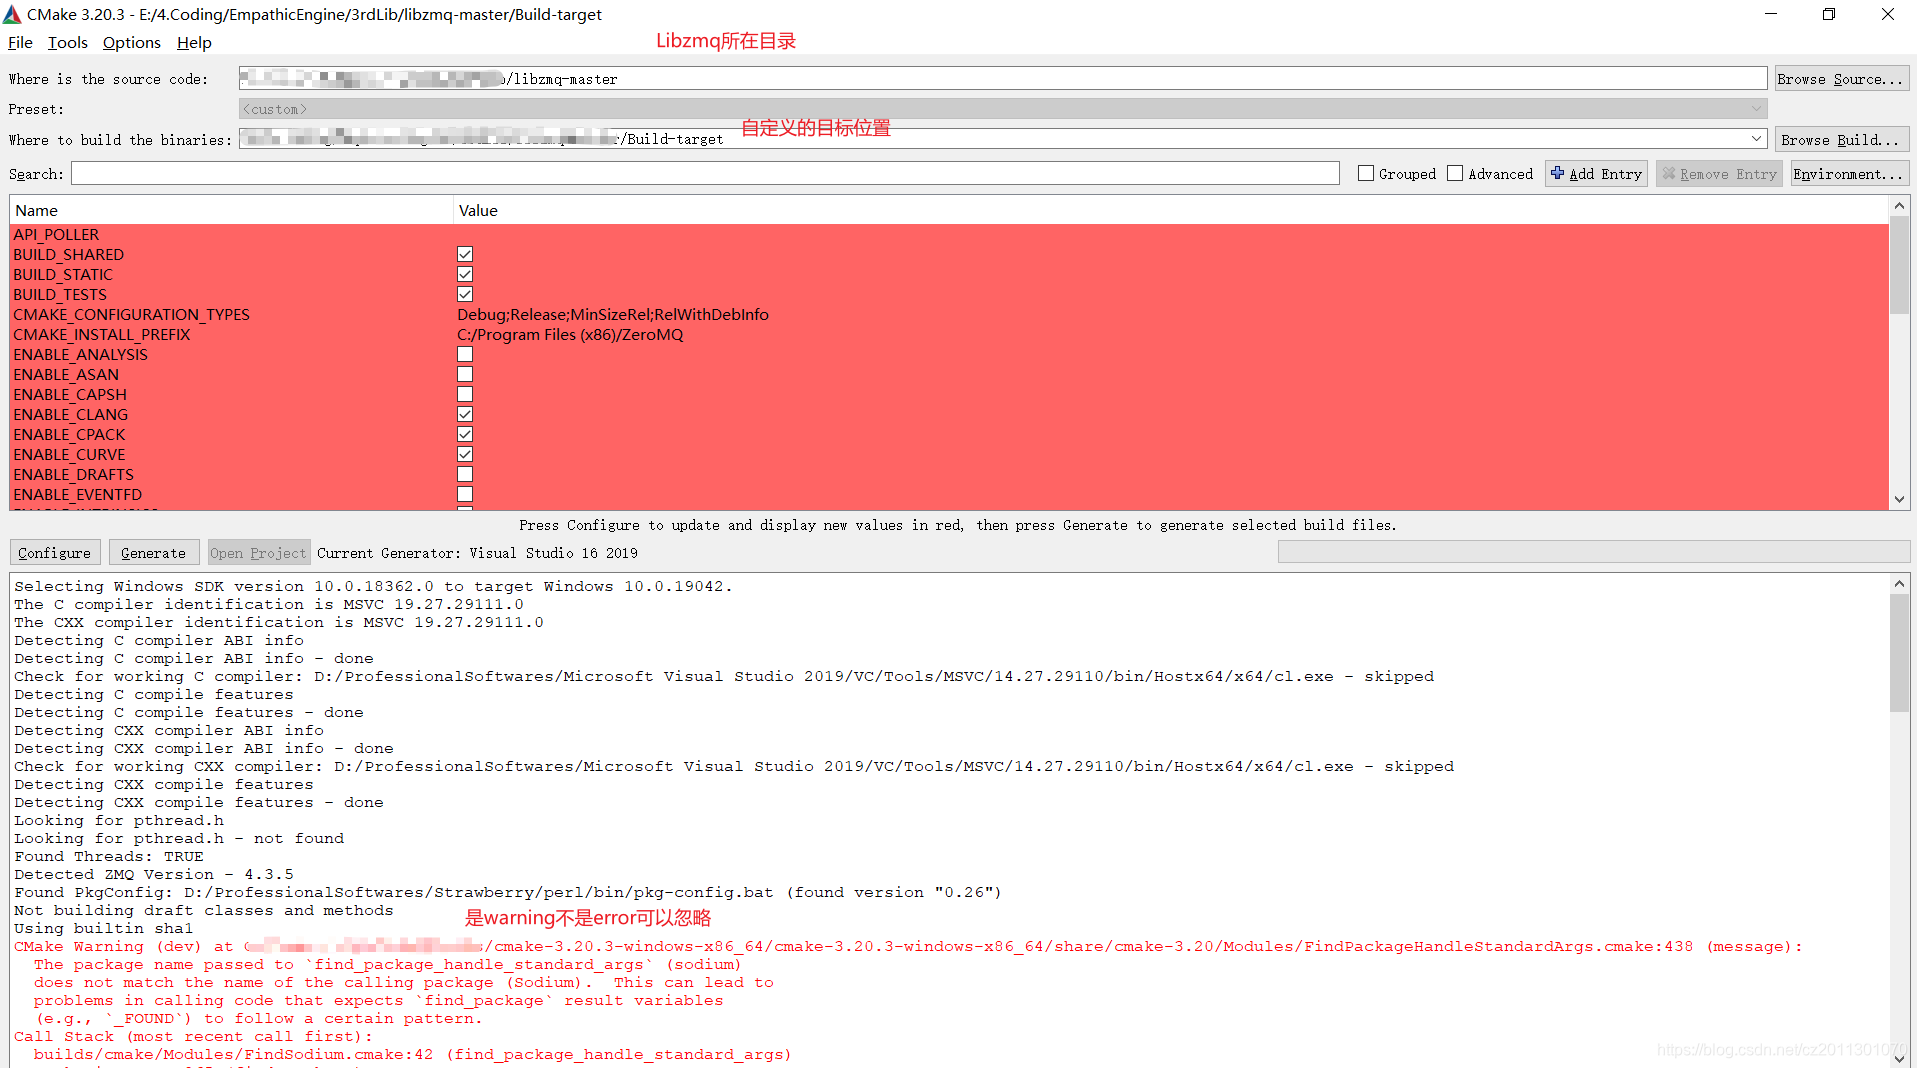Click Browse Source to pick source folder
Viewport: 1917px width, 1068px height.
click(1841, 78)
